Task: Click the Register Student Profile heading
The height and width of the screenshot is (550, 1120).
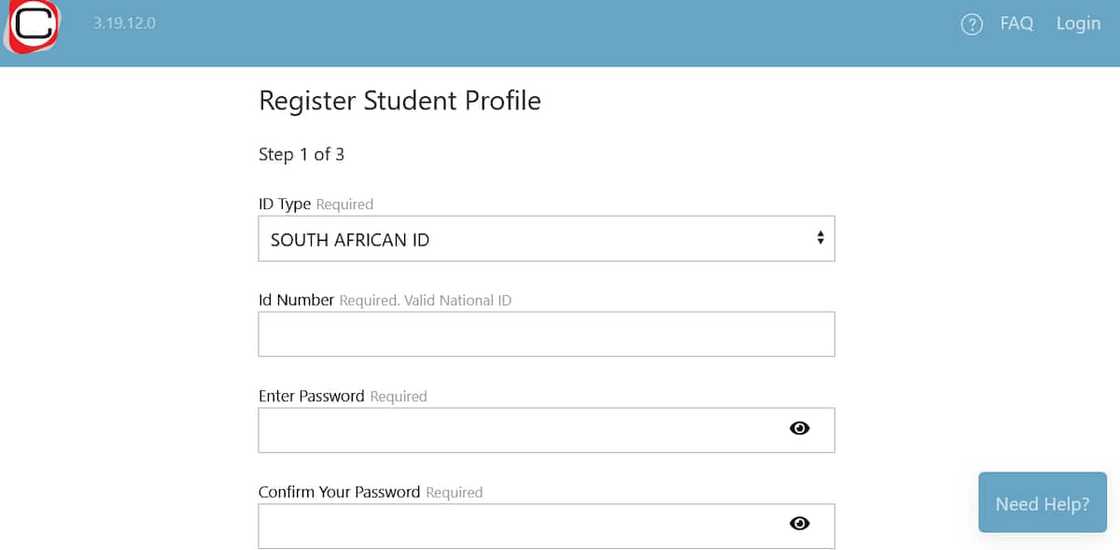Action: [x=399, y=101]
